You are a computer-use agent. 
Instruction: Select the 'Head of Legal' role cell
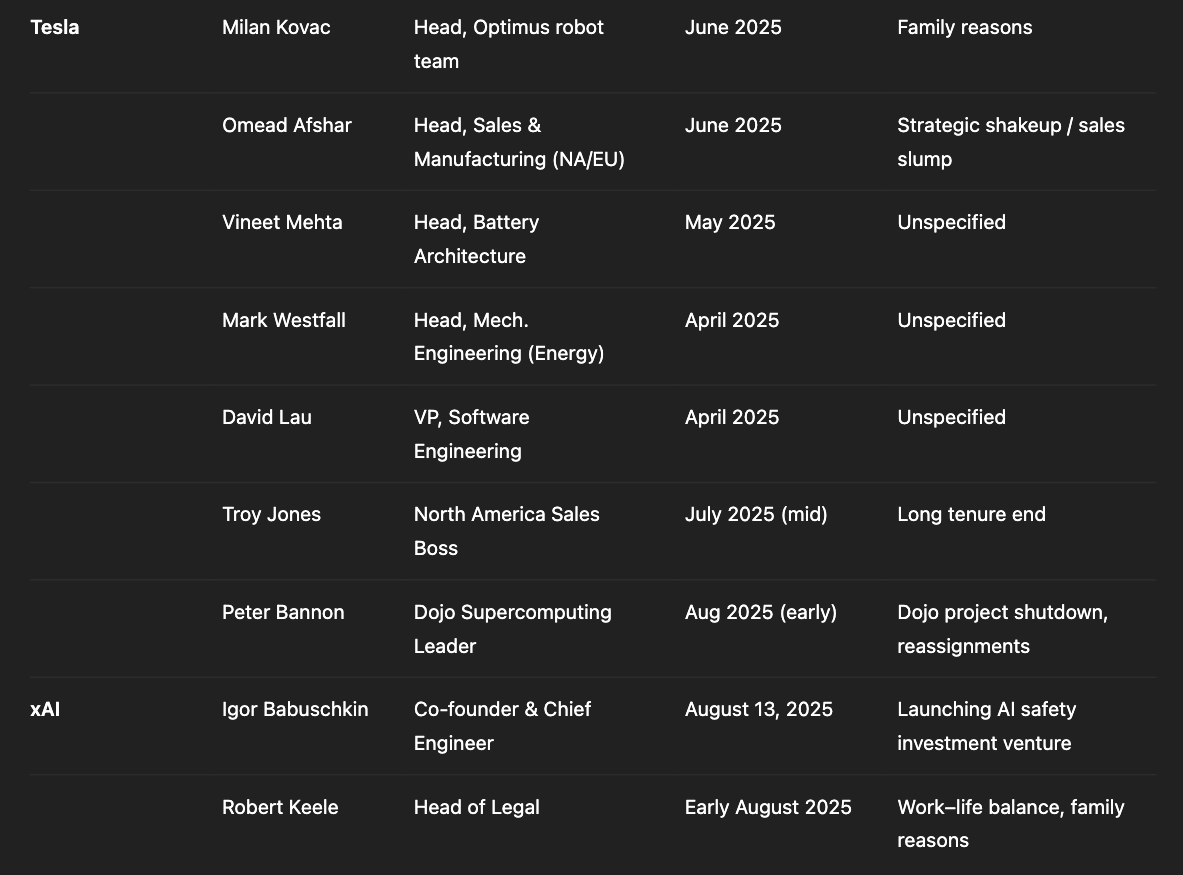click(477, 807)
